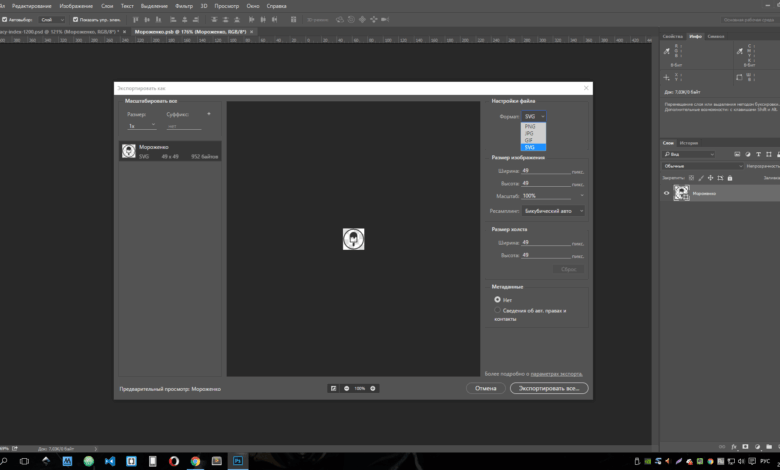Click the Ширина image width field
780x470 pixels.
[x=546, y=171]
